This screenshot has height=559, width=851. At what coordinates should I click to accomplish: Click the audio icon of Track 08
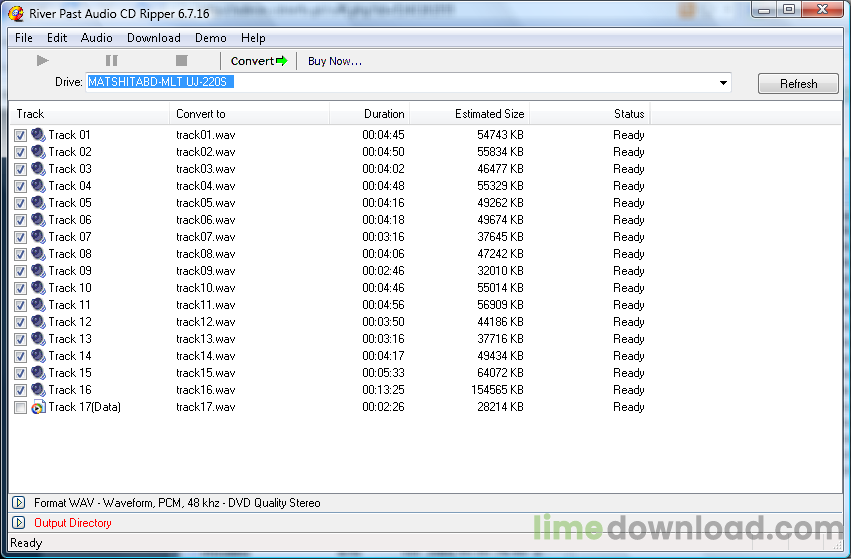38,253
